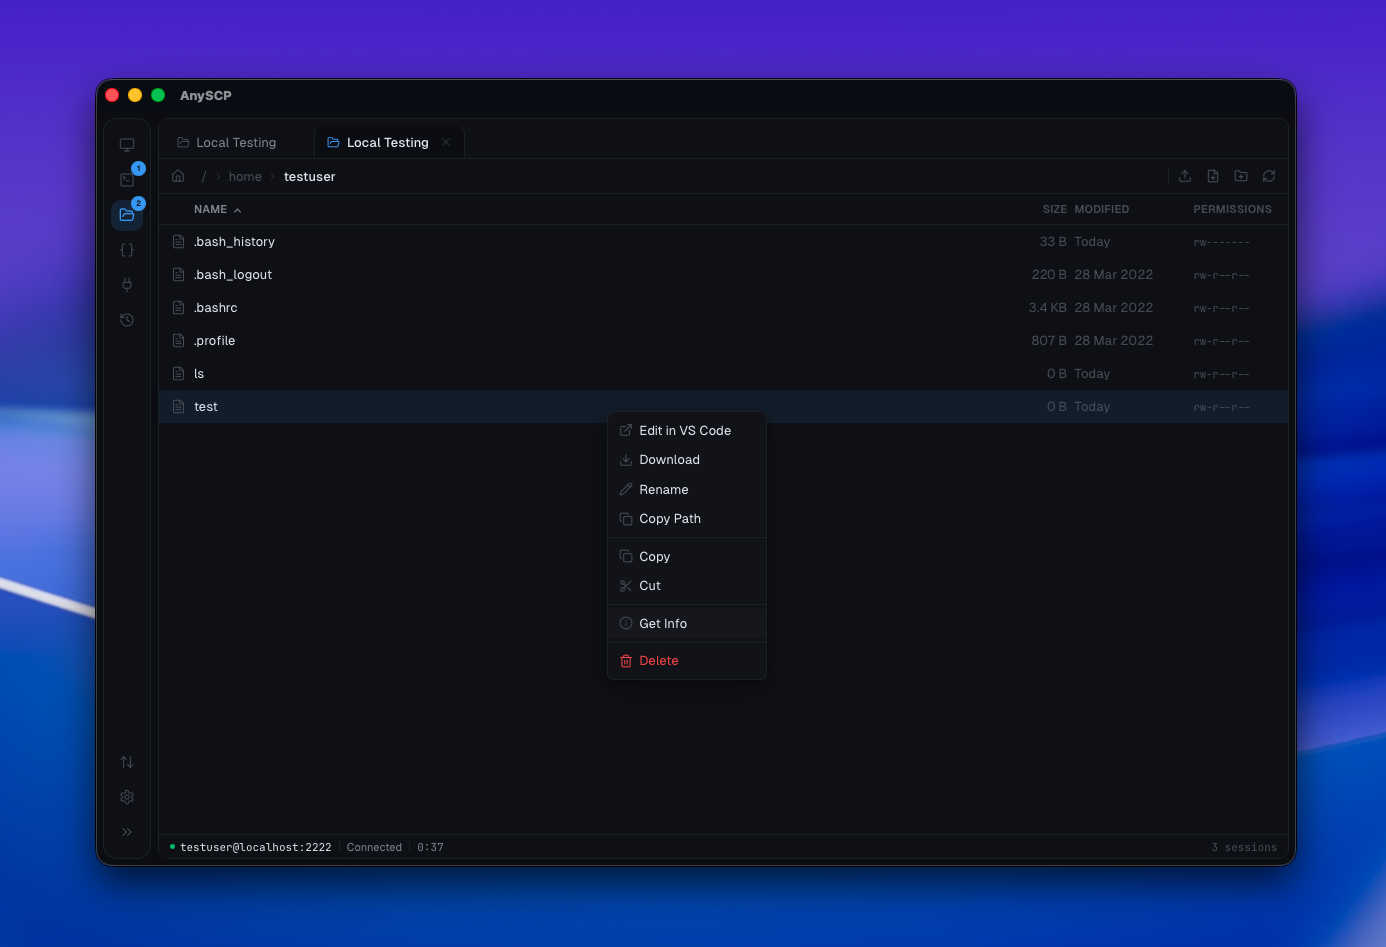Open the terminal sessions sidebar icon
This screenshot has height=947, width=1386.
tap(127, 180)
